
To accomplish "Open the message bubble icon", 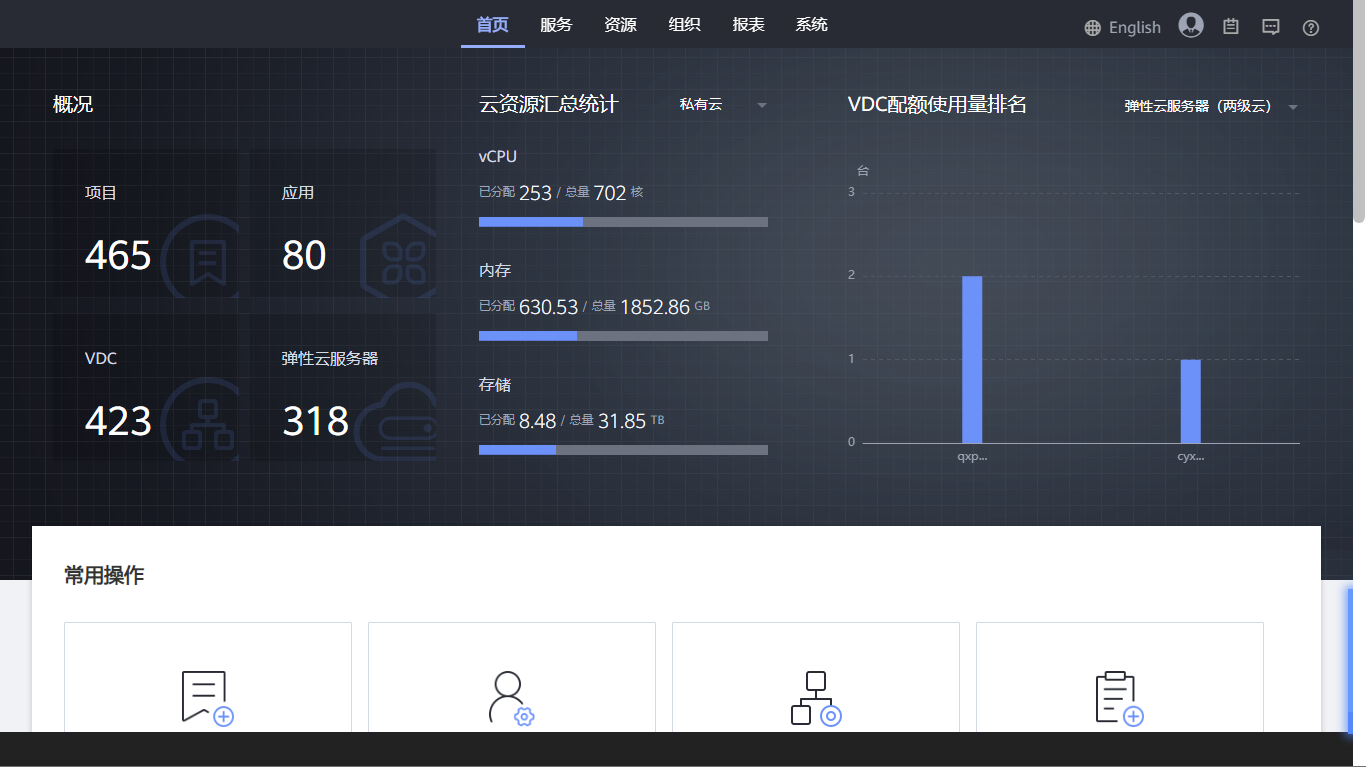I will 1270,27.
